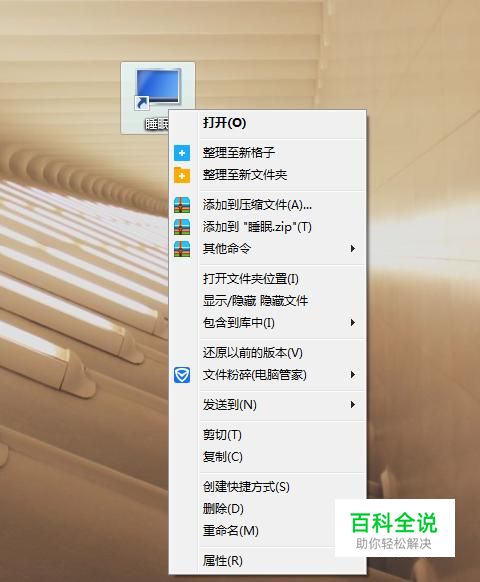
Task: Open 包含到库中(I) menu entry
Action: click(x=267, y=323)
